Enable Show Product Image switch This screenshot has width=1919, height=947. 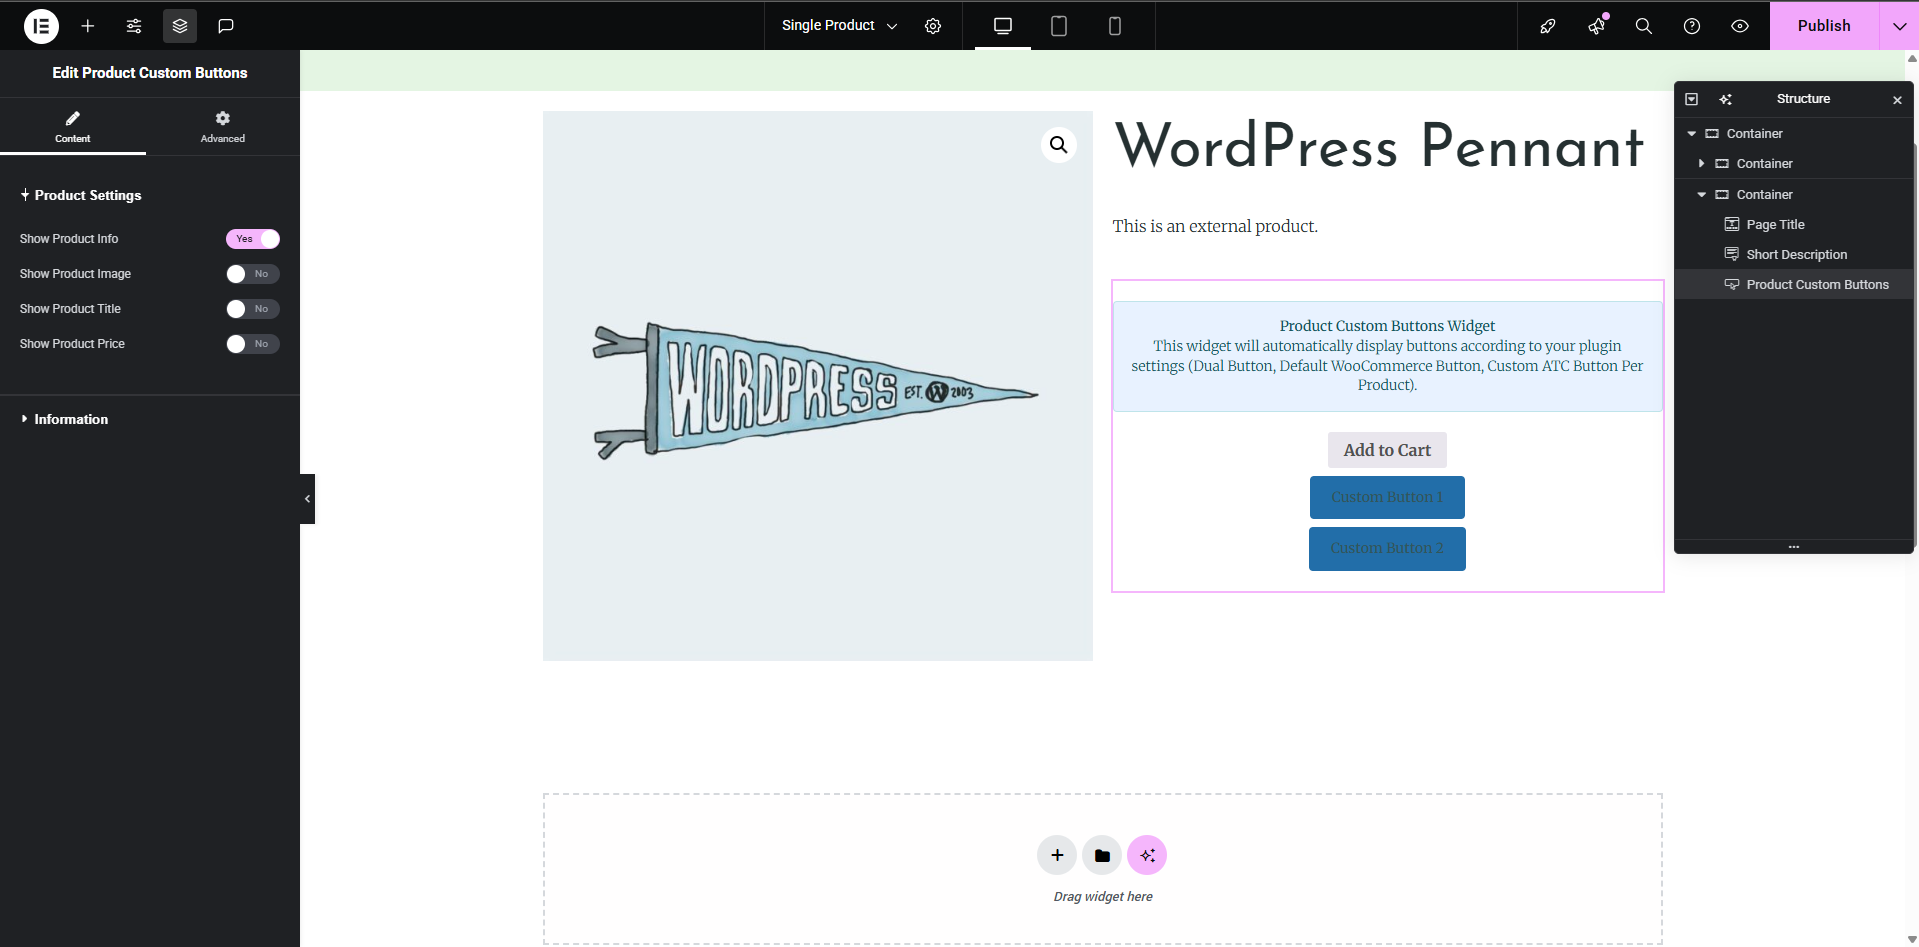(252, 274)
